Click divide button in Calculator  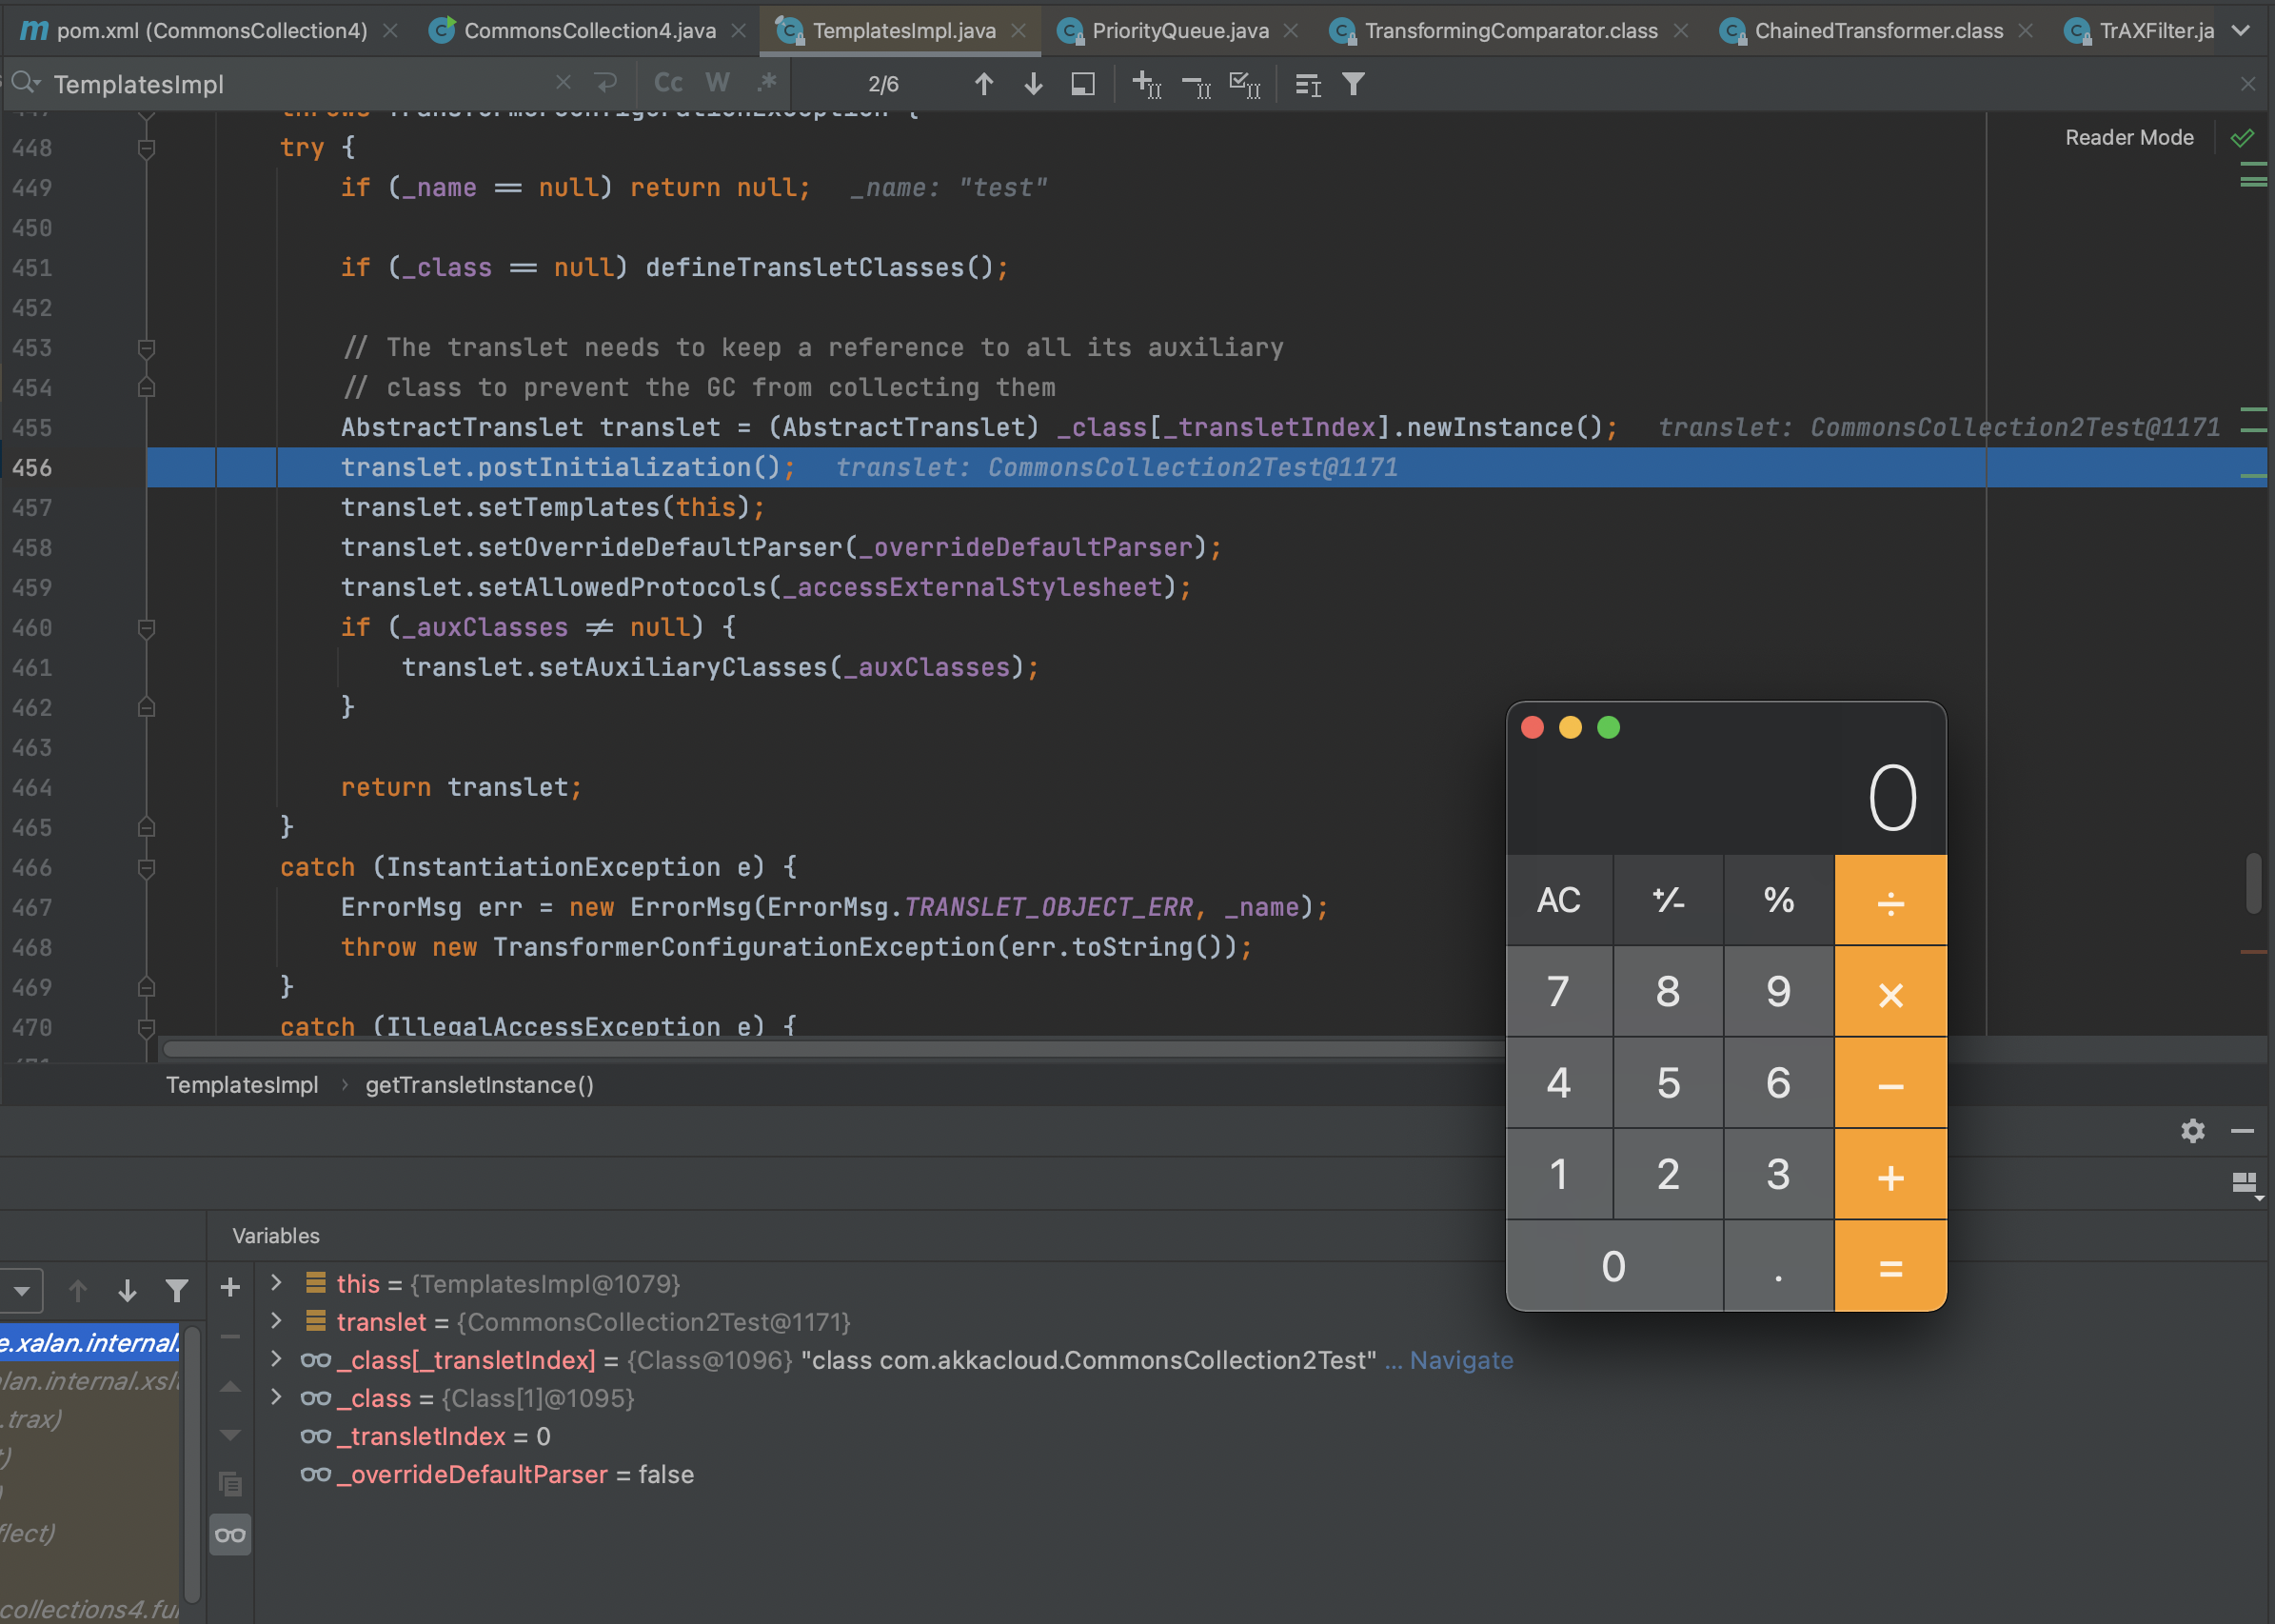pyautogui.click(x=1890, y=900)
